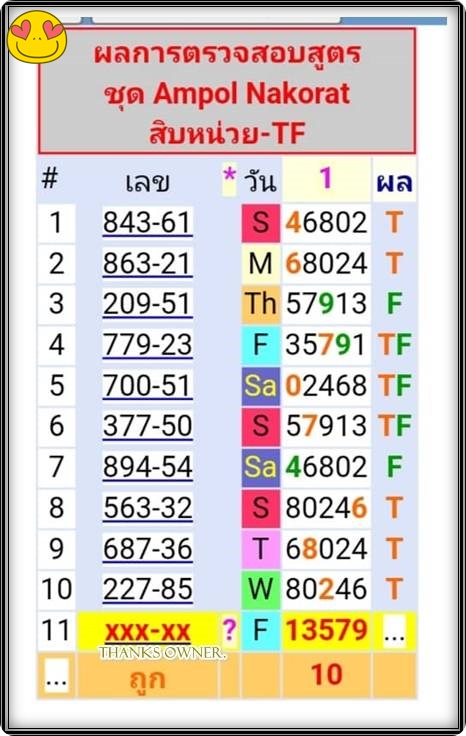The width and height of the screenshot is (466, 736).
Task: Open the 377-50 number link
Action: pos(147,426)
